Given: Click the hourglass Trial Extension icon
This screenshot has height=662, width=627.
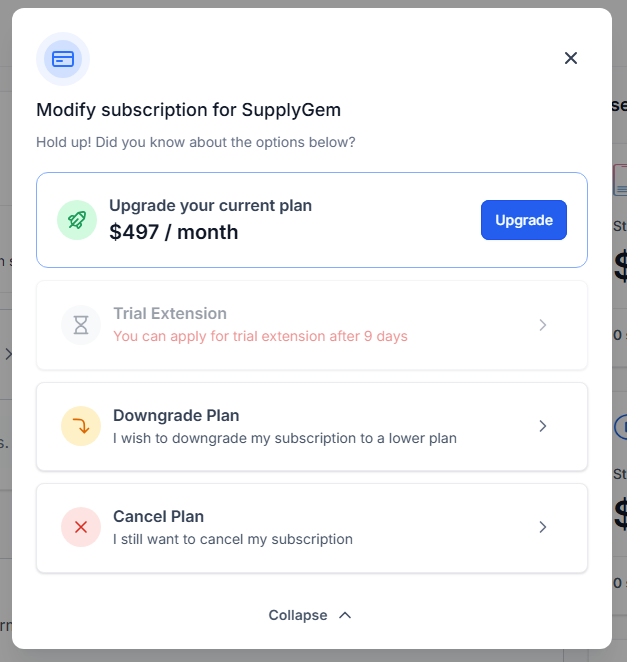Looking at the screenshot, I should point(81,325).
